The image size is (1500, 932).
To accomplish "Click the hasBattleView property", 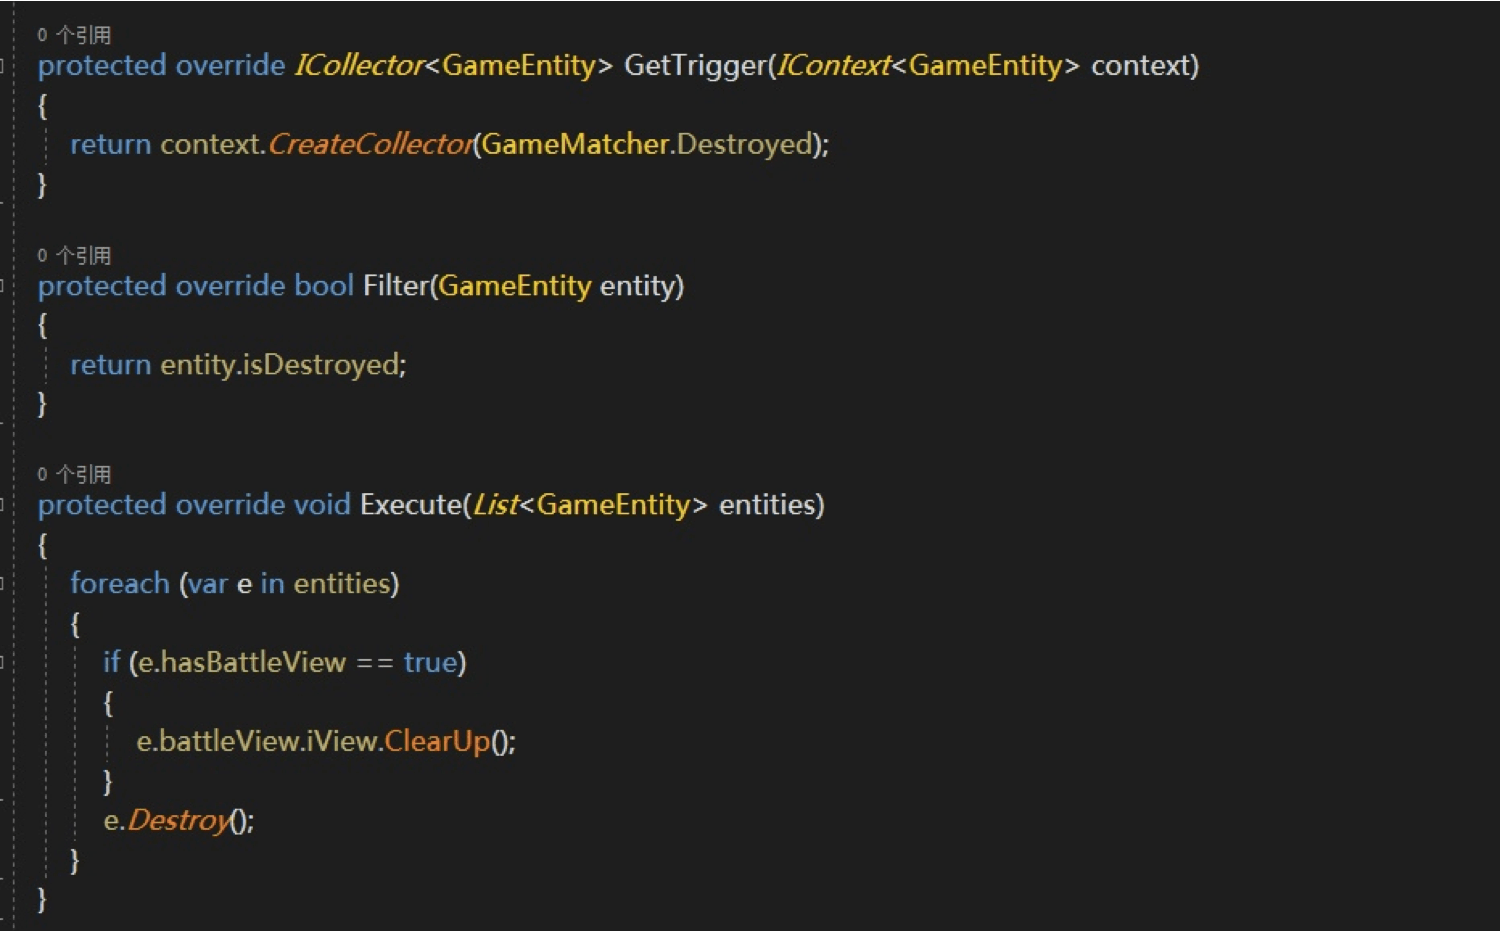I will pos(253,662).
